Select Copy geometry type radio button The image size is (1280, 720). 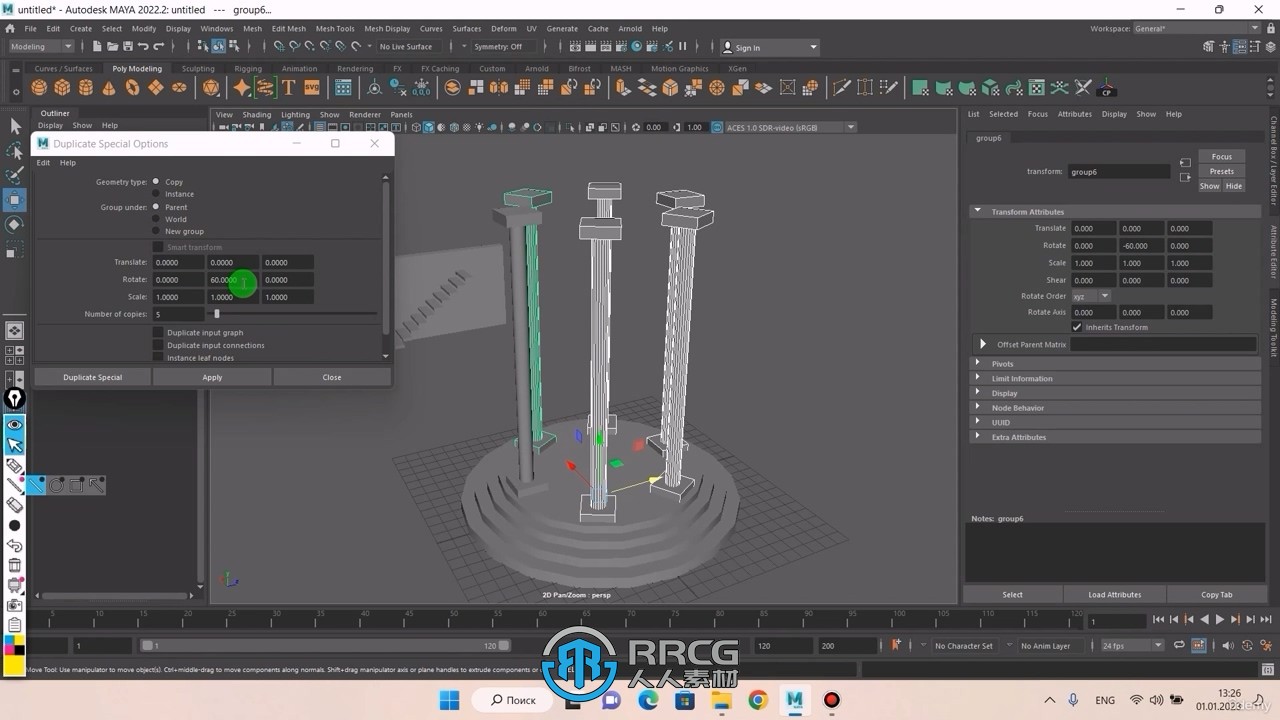pyautogui.click(x=156, y=182)
